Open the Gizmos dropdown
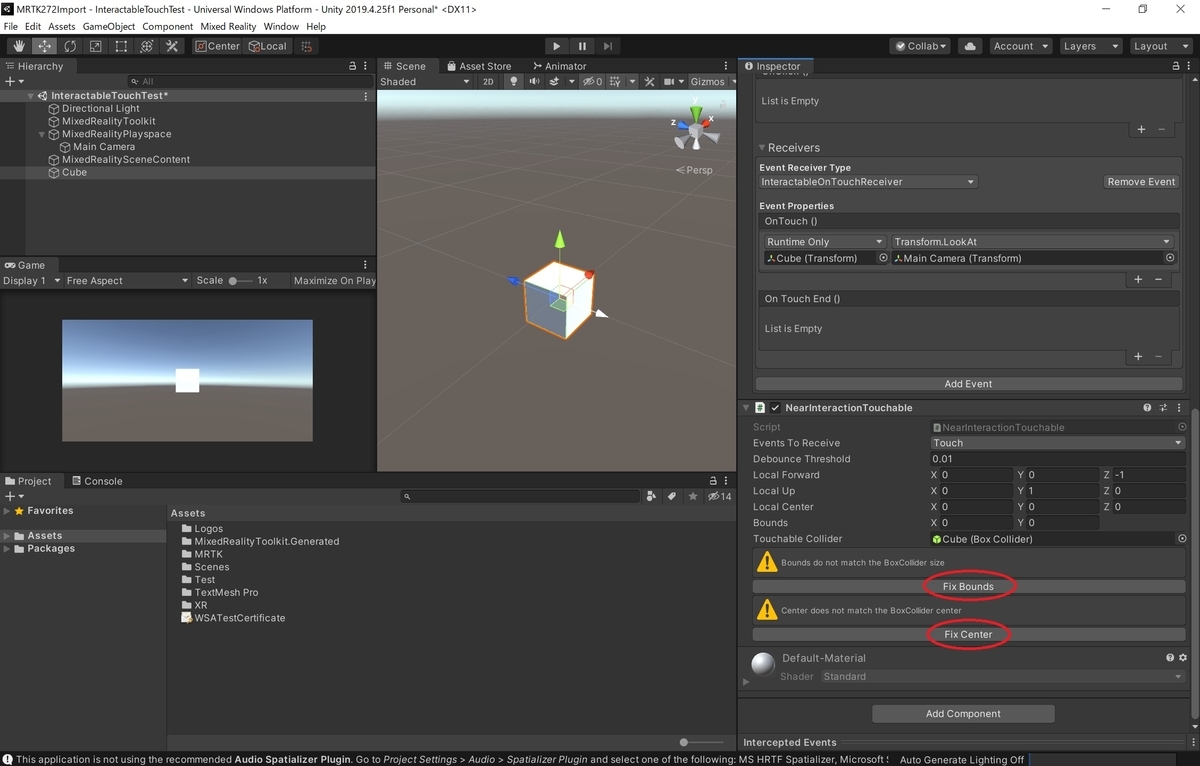 coord(712,82)
